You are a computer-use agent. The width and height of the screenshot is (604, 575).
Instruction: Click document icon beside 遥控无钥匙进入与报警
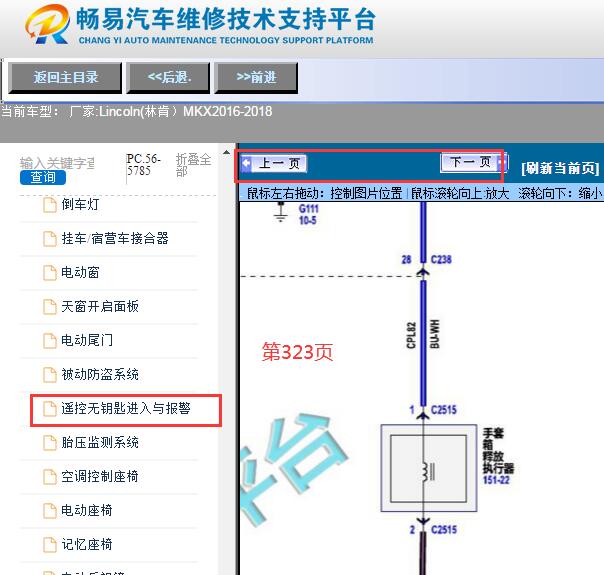pos(49,409)
